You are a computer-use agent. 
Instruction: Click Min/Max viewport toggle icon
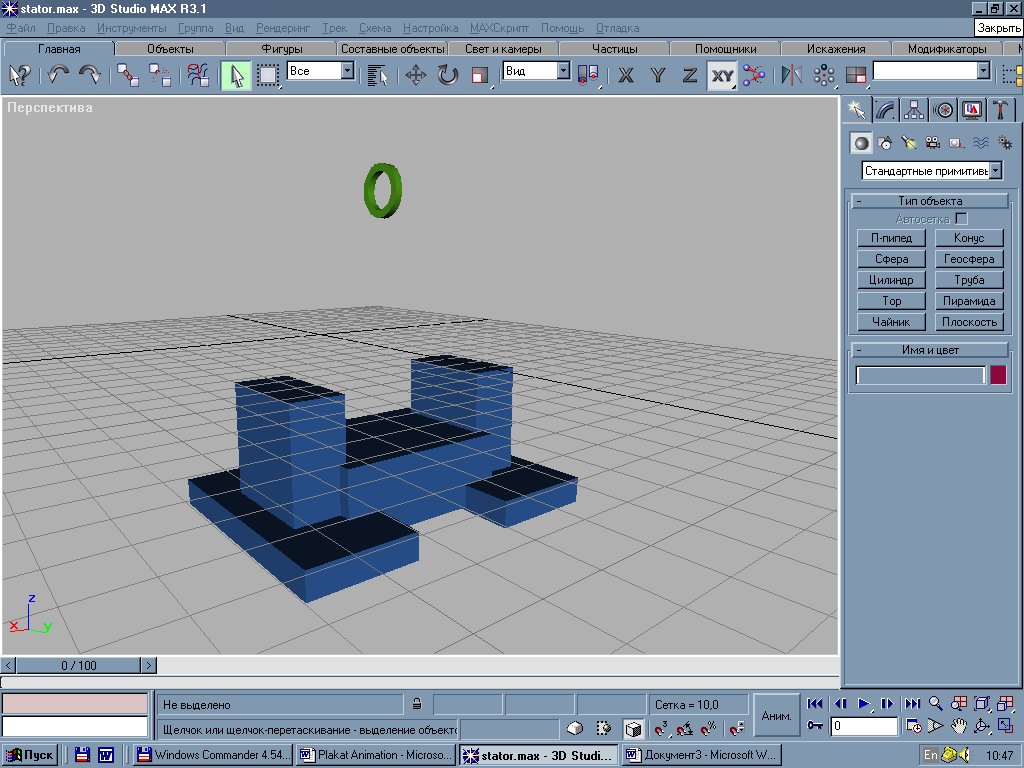click(1005, 726)
